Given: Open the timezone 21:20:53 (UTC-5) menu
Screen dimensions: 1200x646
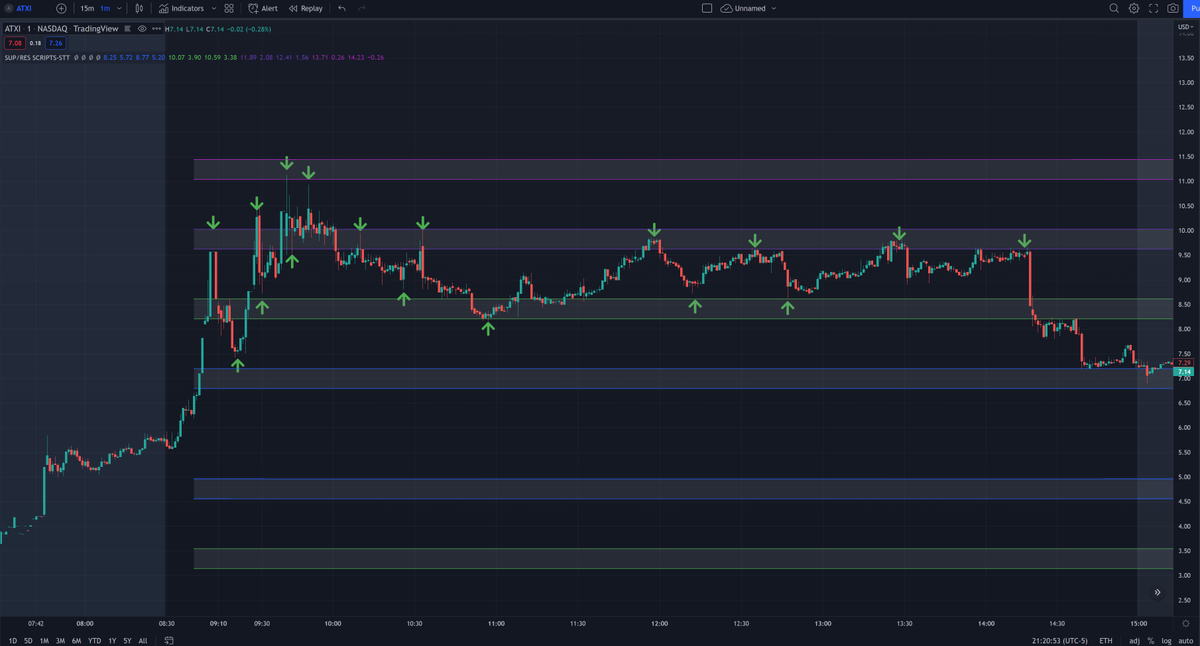Looking at the screenshot, I should (x=1060, y=640).
